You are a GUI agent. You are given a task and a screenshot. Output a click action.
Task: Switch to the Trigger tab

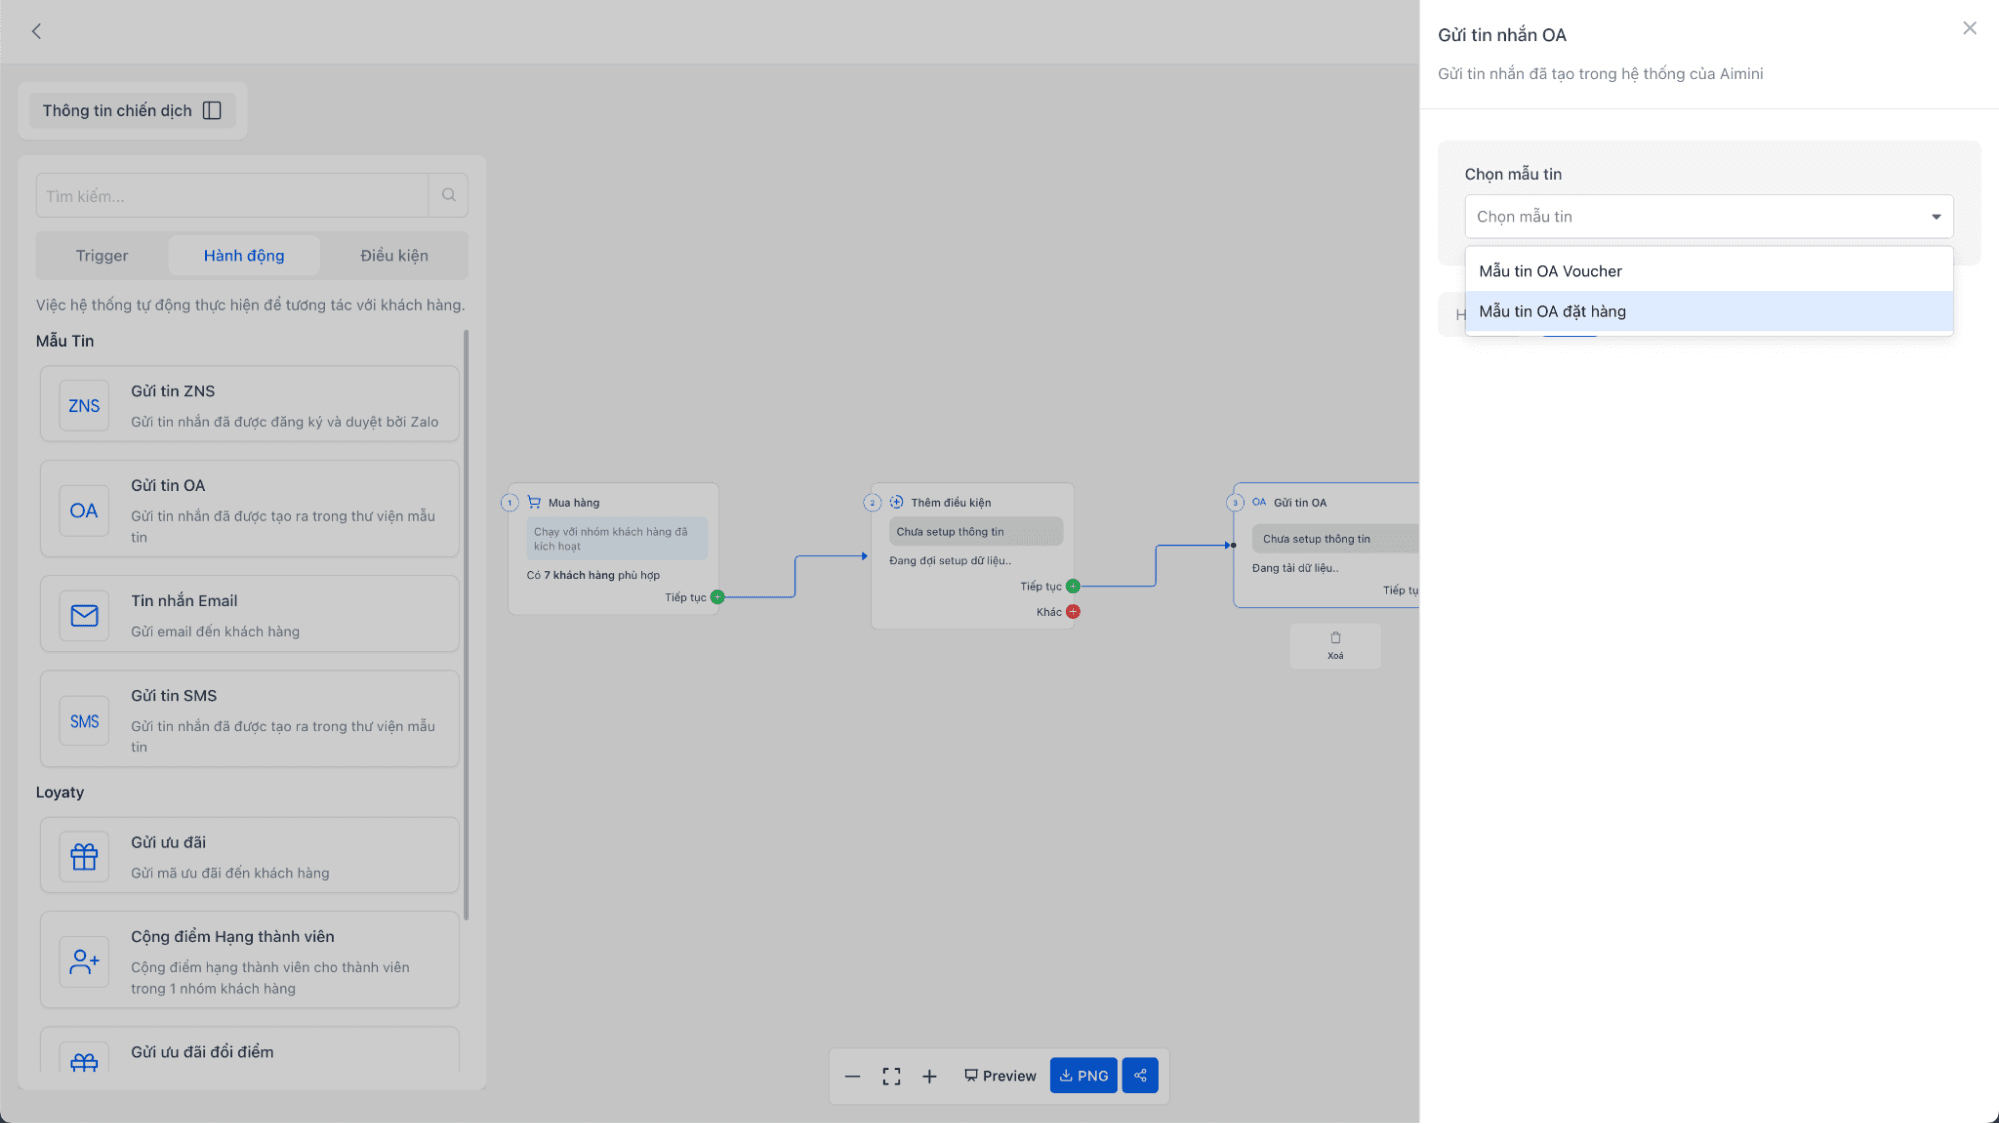point(102,255)
